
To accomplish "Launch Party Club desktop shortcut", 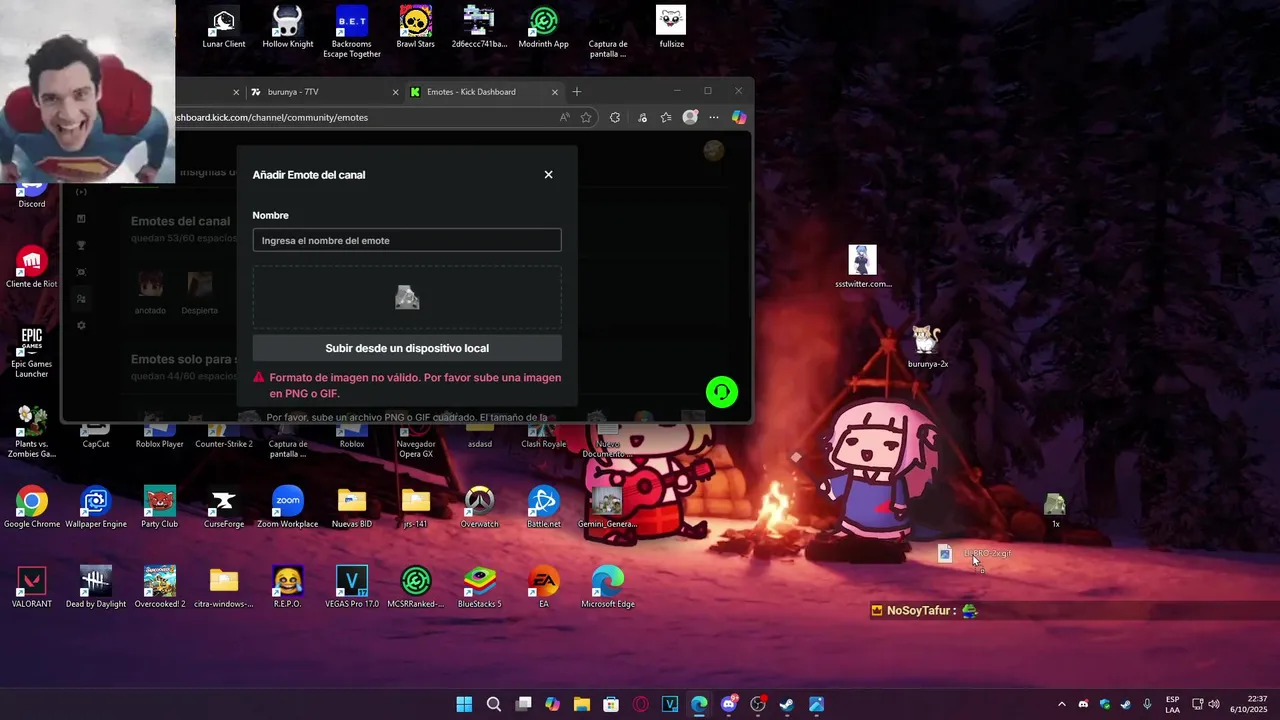I will (x=160, y=507).
